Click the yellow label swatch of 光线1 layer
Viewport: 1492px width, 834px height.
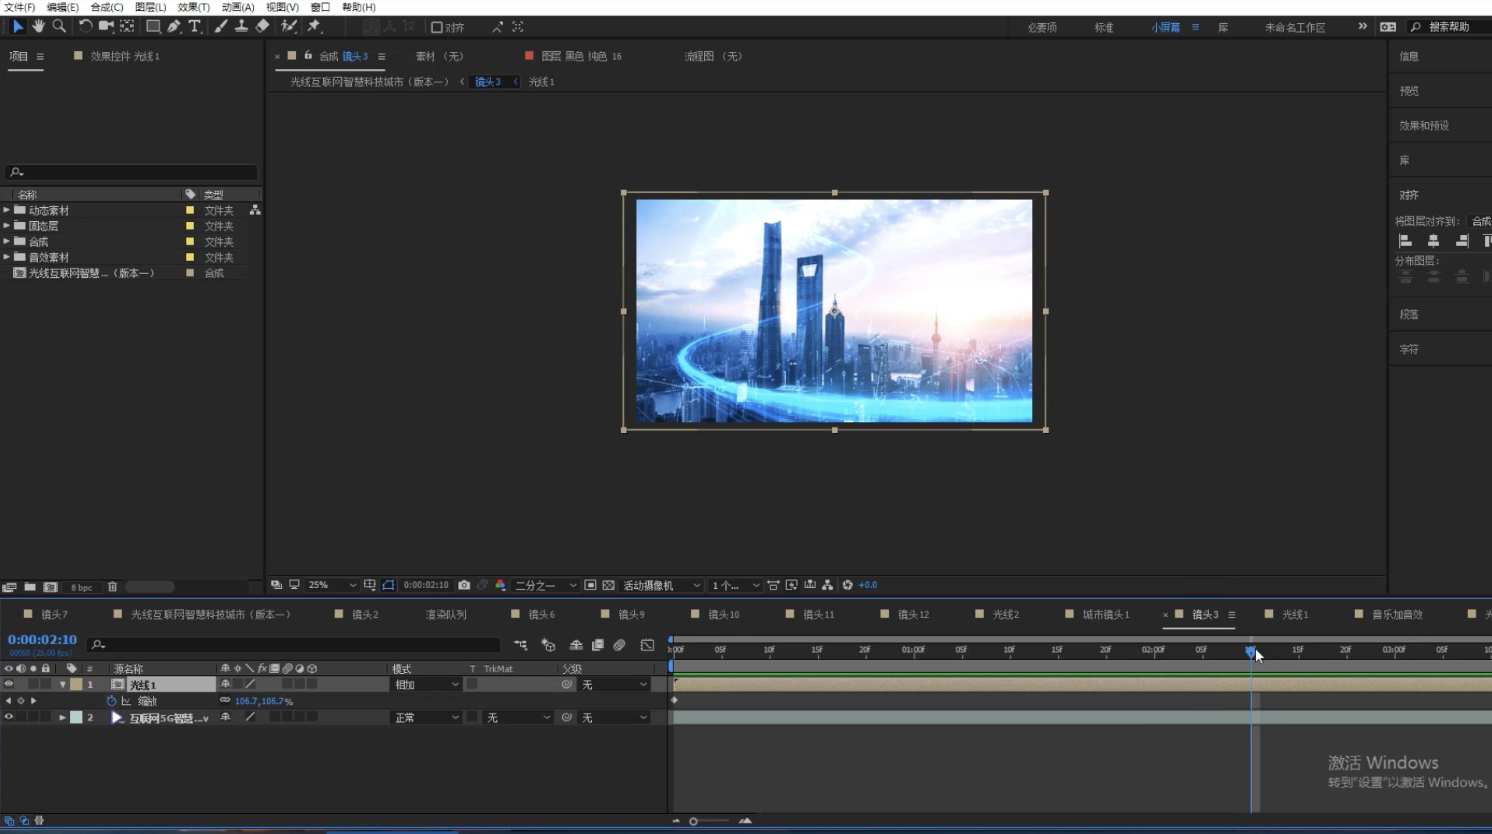(x=76, y=685)
